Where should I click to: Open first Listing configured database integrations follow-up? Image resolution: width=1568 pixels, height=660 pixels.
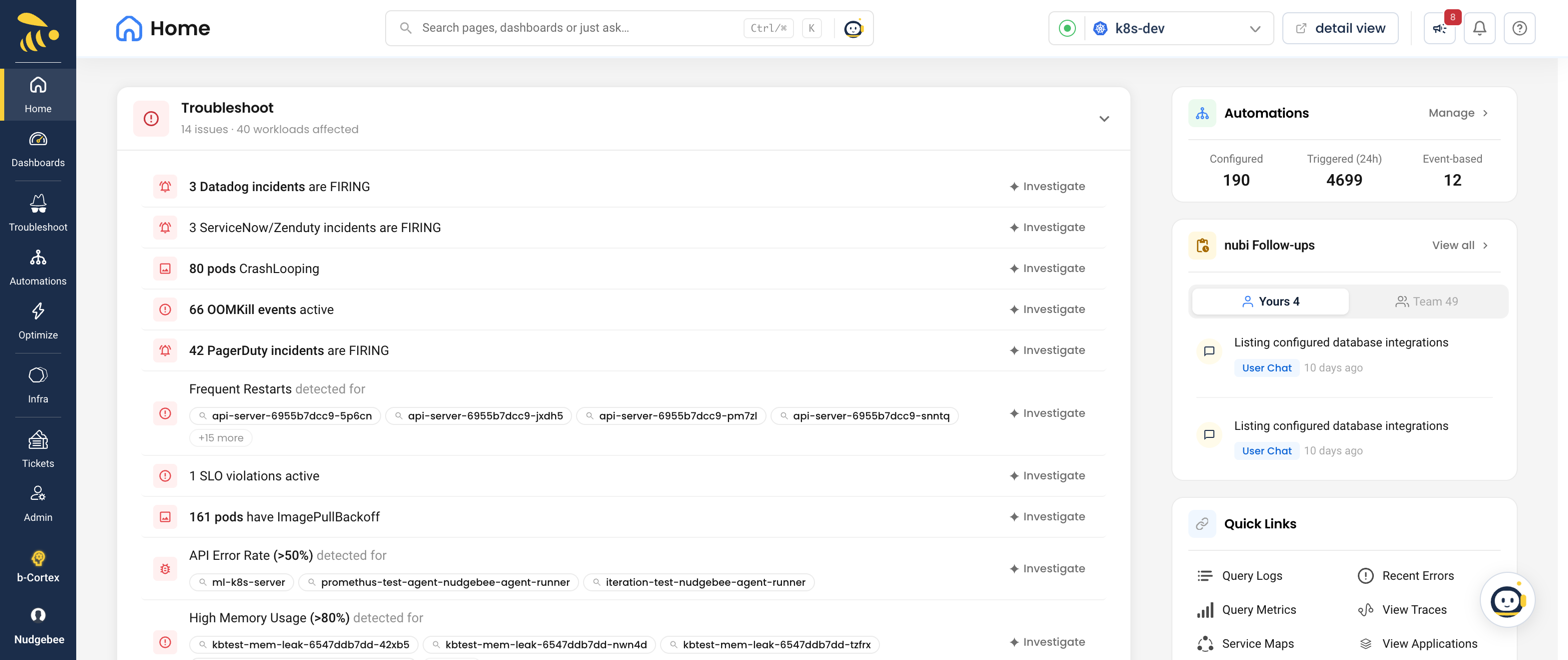(1341, 342)
